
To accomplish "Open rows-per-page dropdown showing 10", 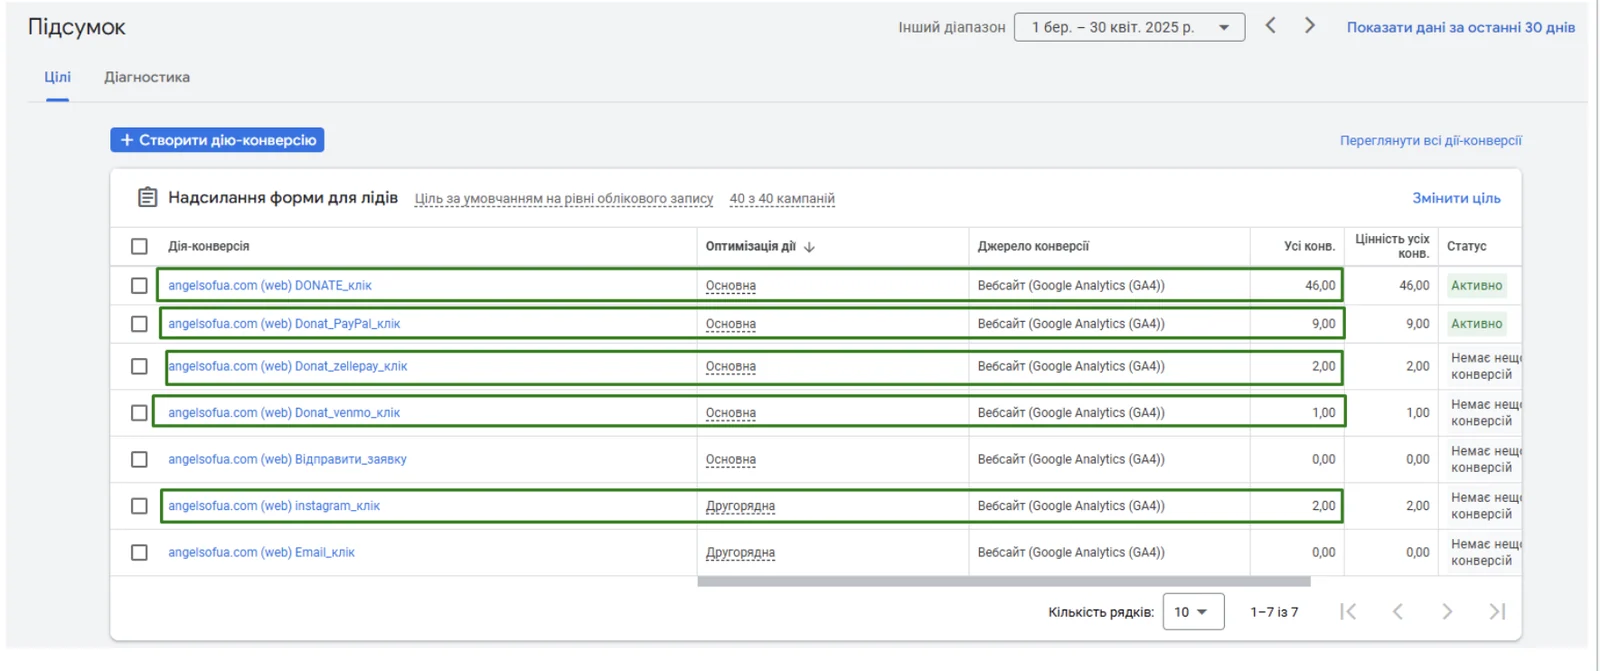I will click(1193, 612).
